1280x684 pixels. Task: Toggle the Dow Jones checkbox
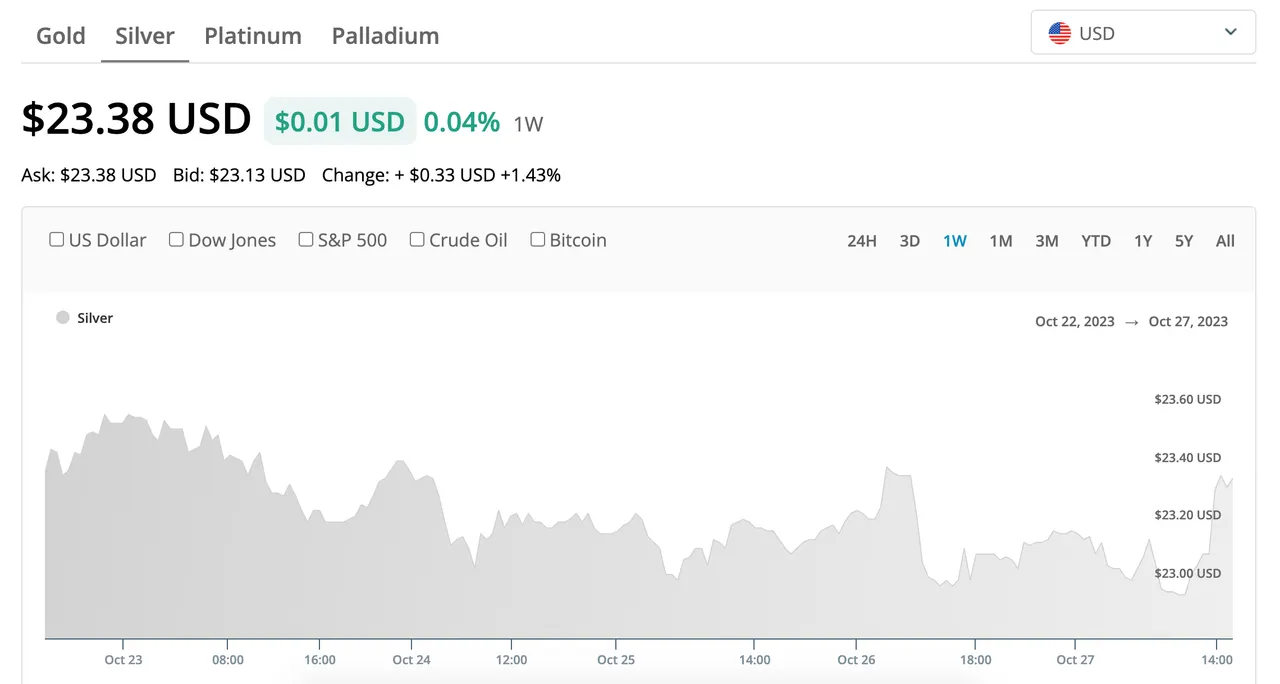[x=176, y=240]
